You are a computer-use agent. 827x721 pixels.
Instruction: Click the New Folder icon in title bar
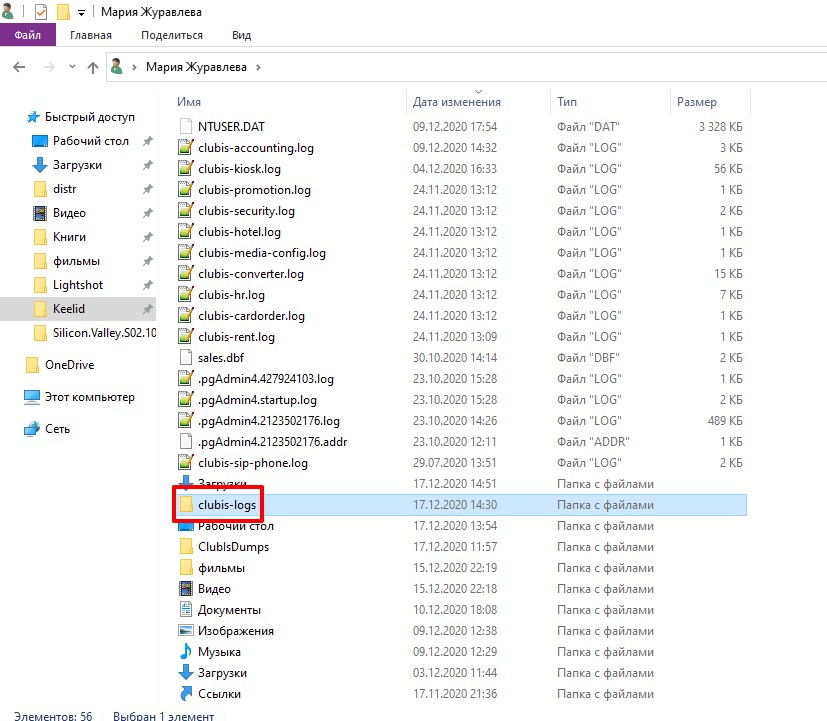click(63, 12)
